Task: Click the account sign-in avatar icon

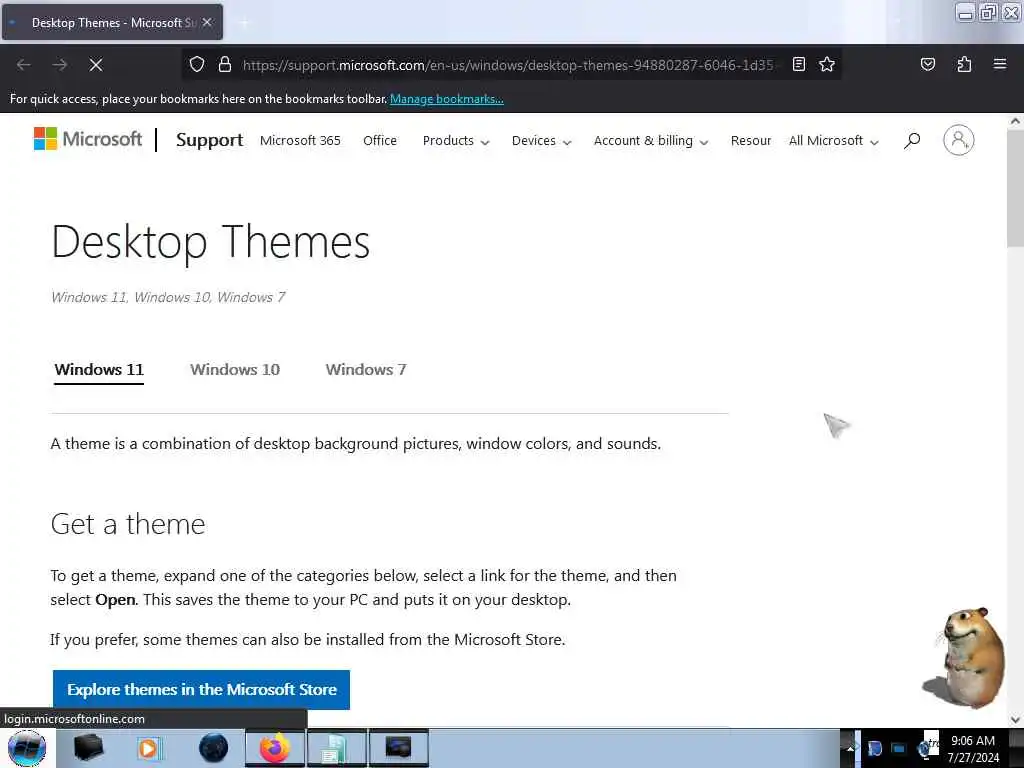Action: (958, 140)
